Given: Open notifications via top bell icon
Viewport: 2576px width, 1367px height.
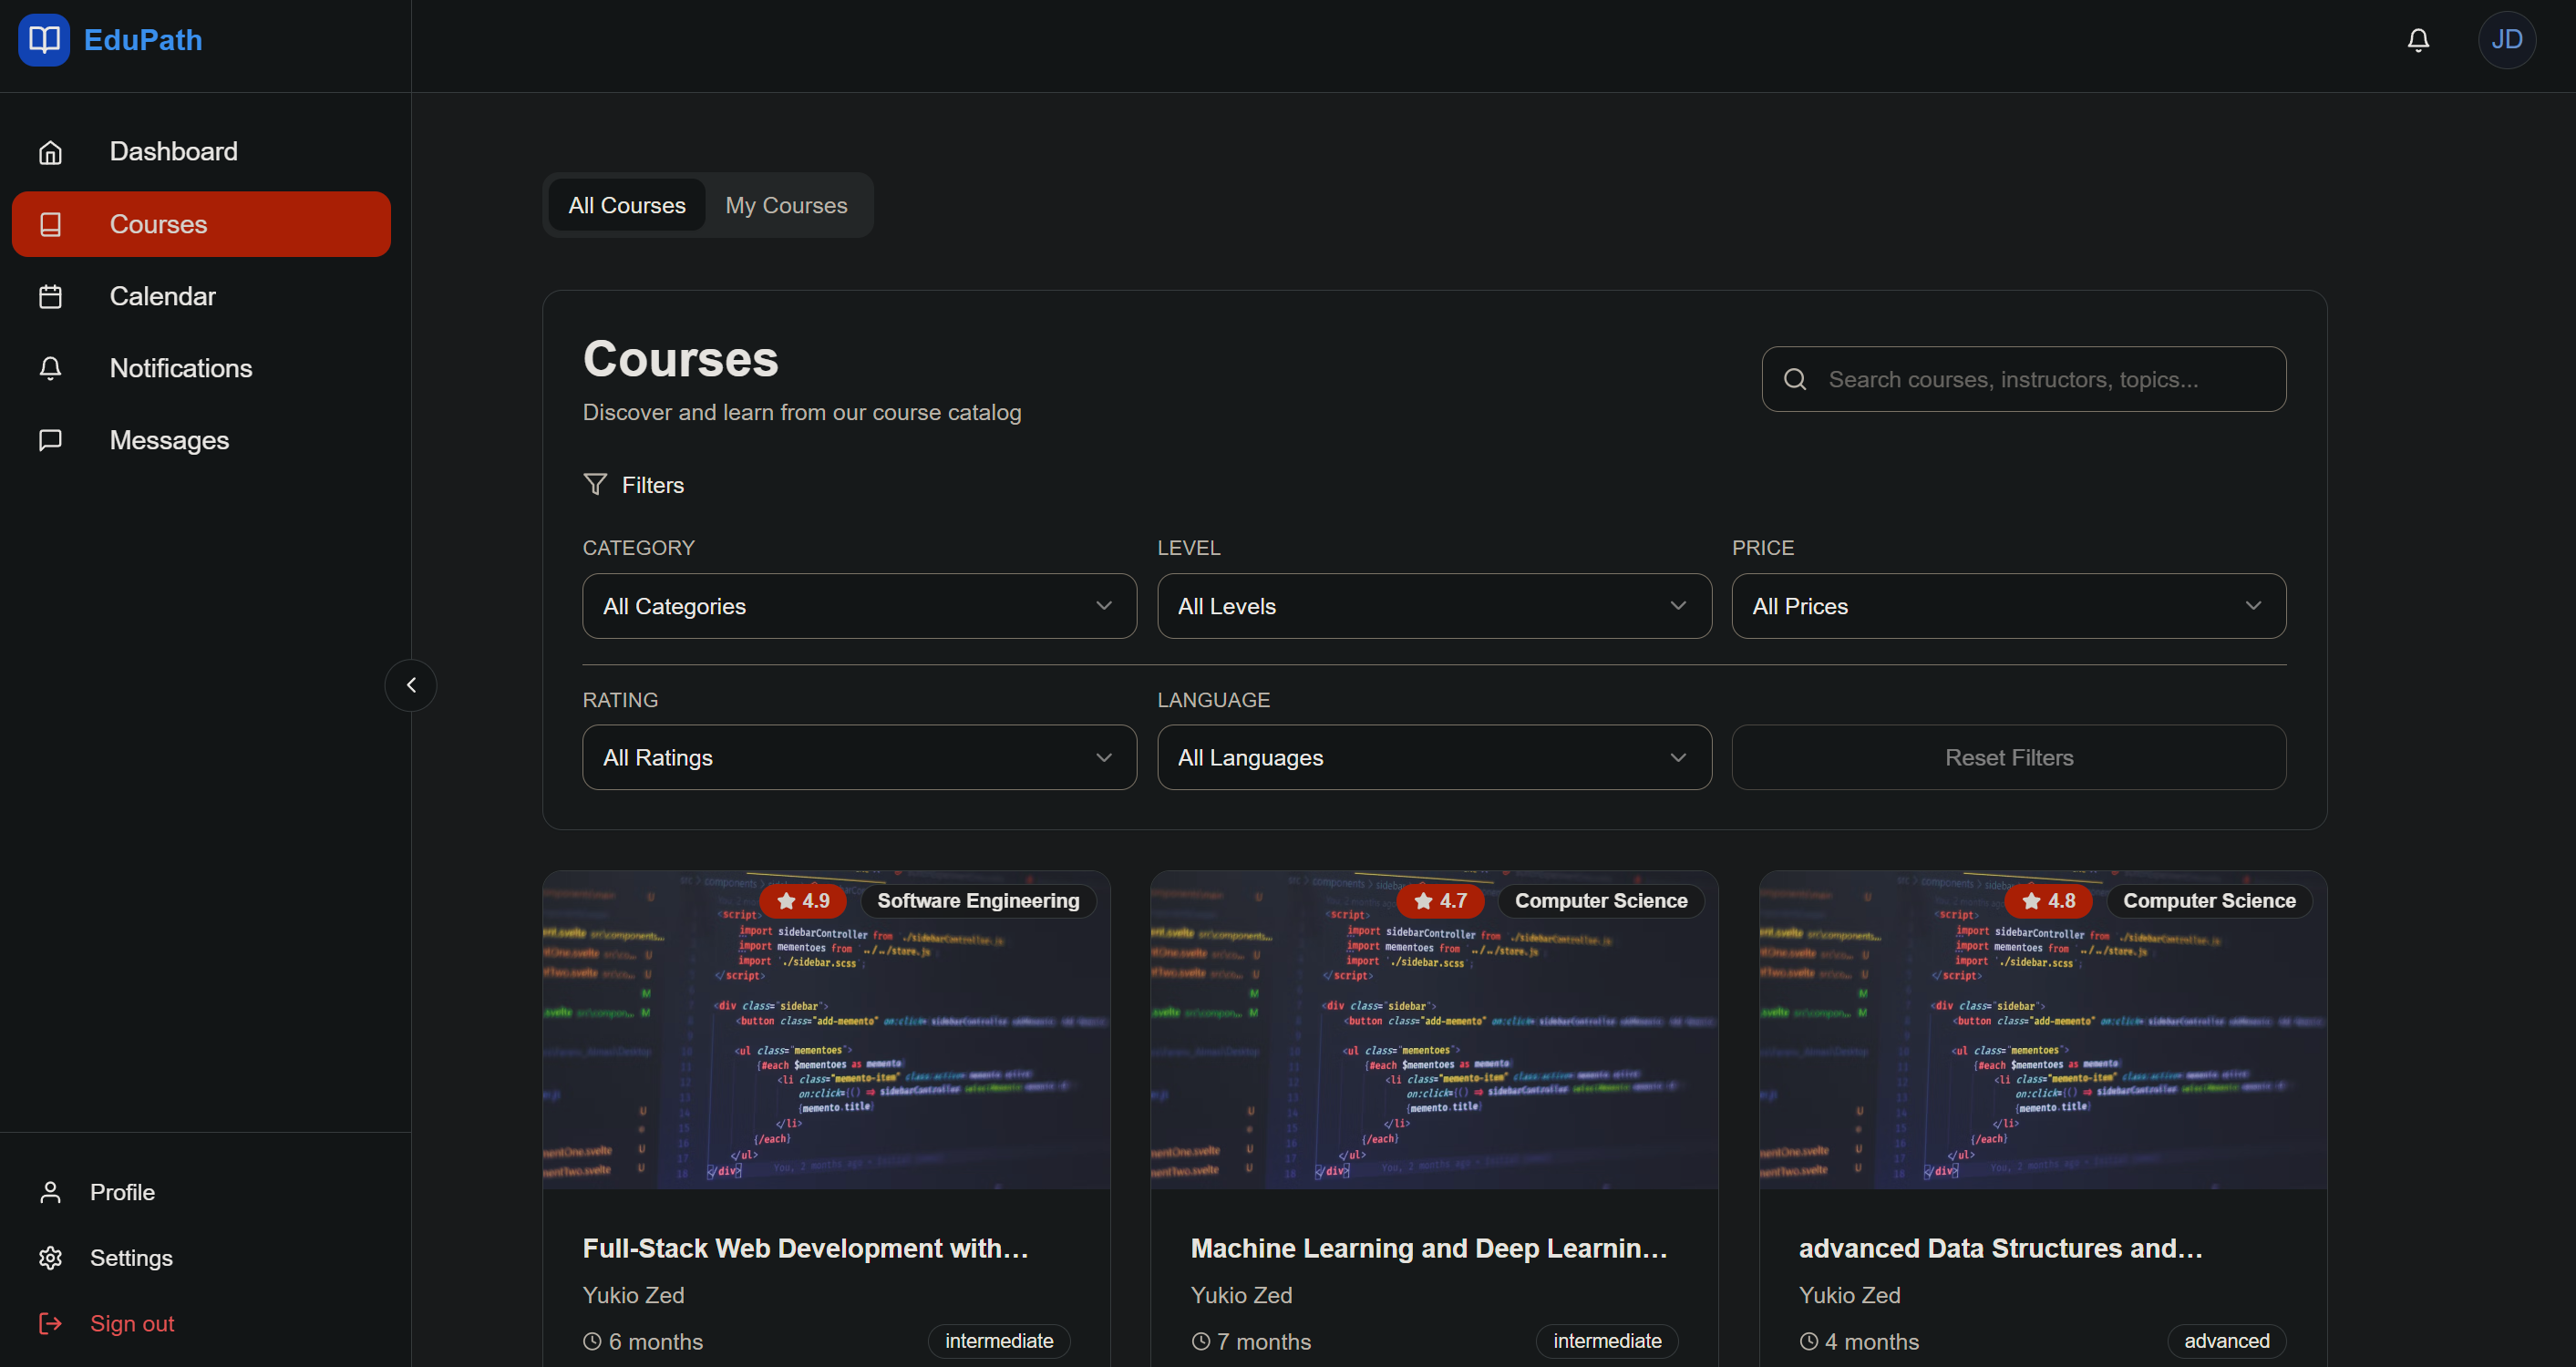Looking at the screenshot, I should tap(2418, 40).
